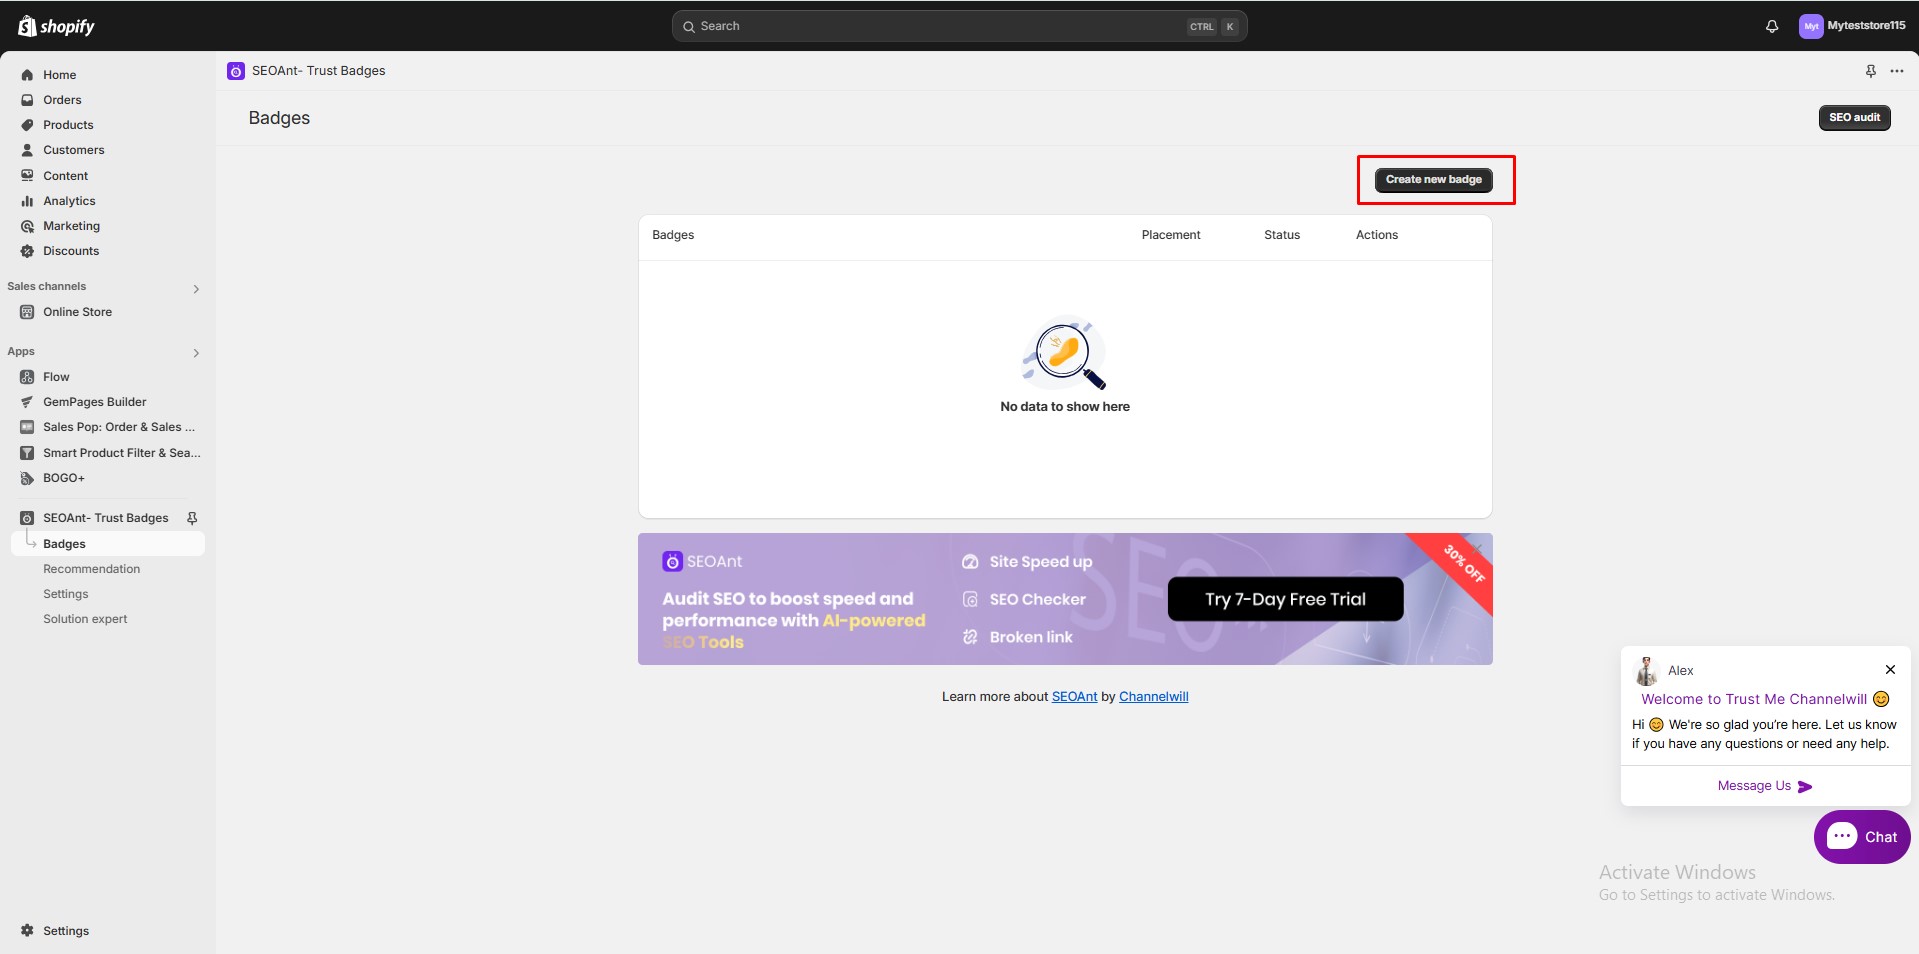Click Create new badge button

pos(1433,180)
